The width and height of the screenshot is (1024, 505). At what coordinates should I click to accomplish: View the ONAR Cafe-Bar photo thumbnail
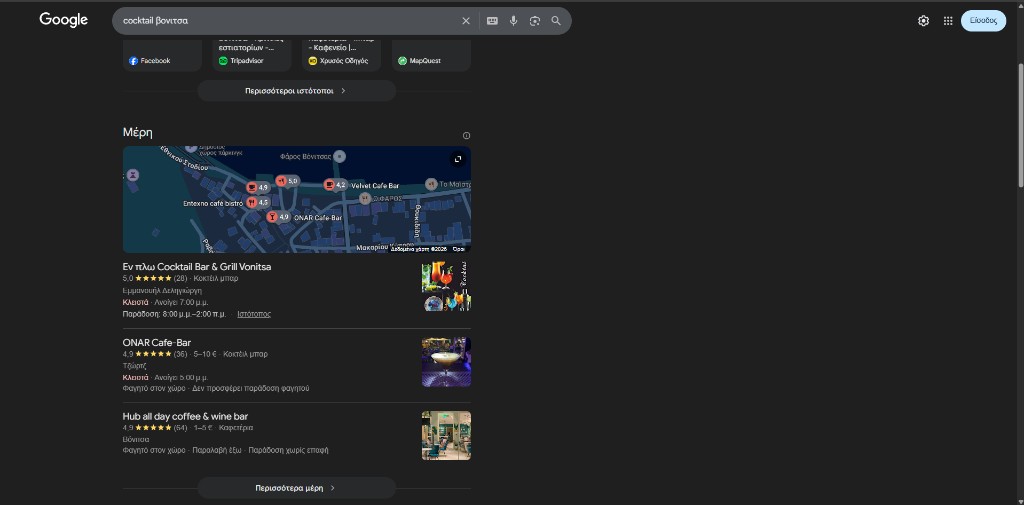pos(446,362)
